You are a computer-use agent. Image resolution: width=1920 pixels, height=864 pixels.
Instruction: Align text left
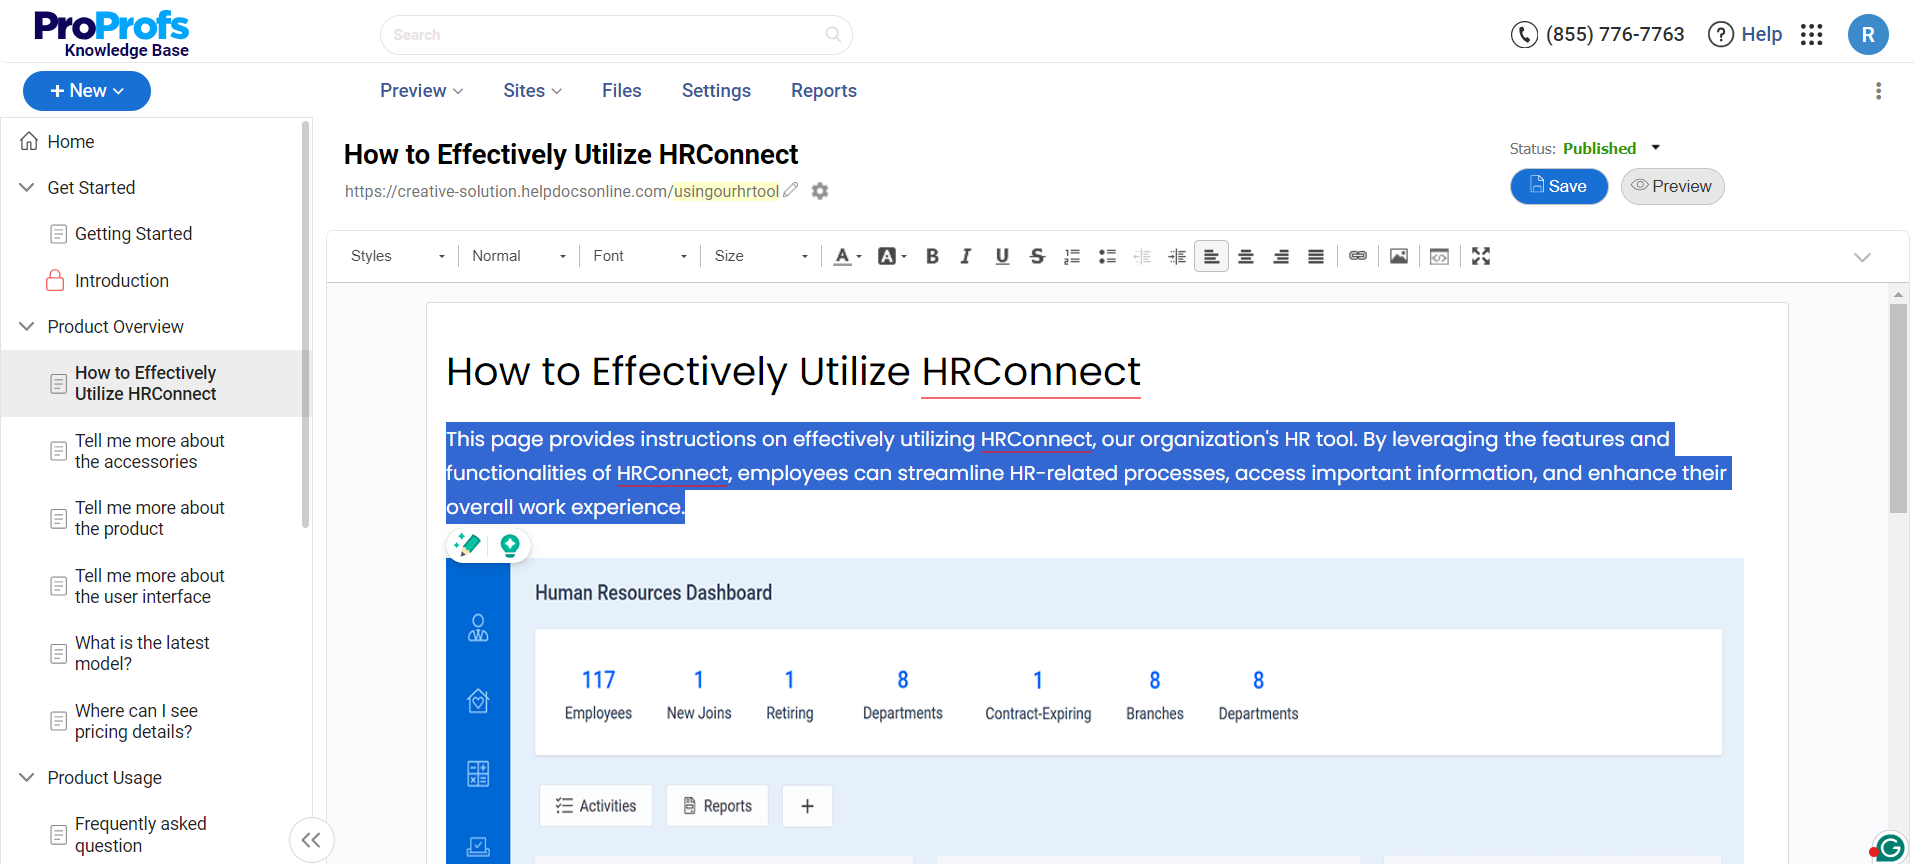1211,256
